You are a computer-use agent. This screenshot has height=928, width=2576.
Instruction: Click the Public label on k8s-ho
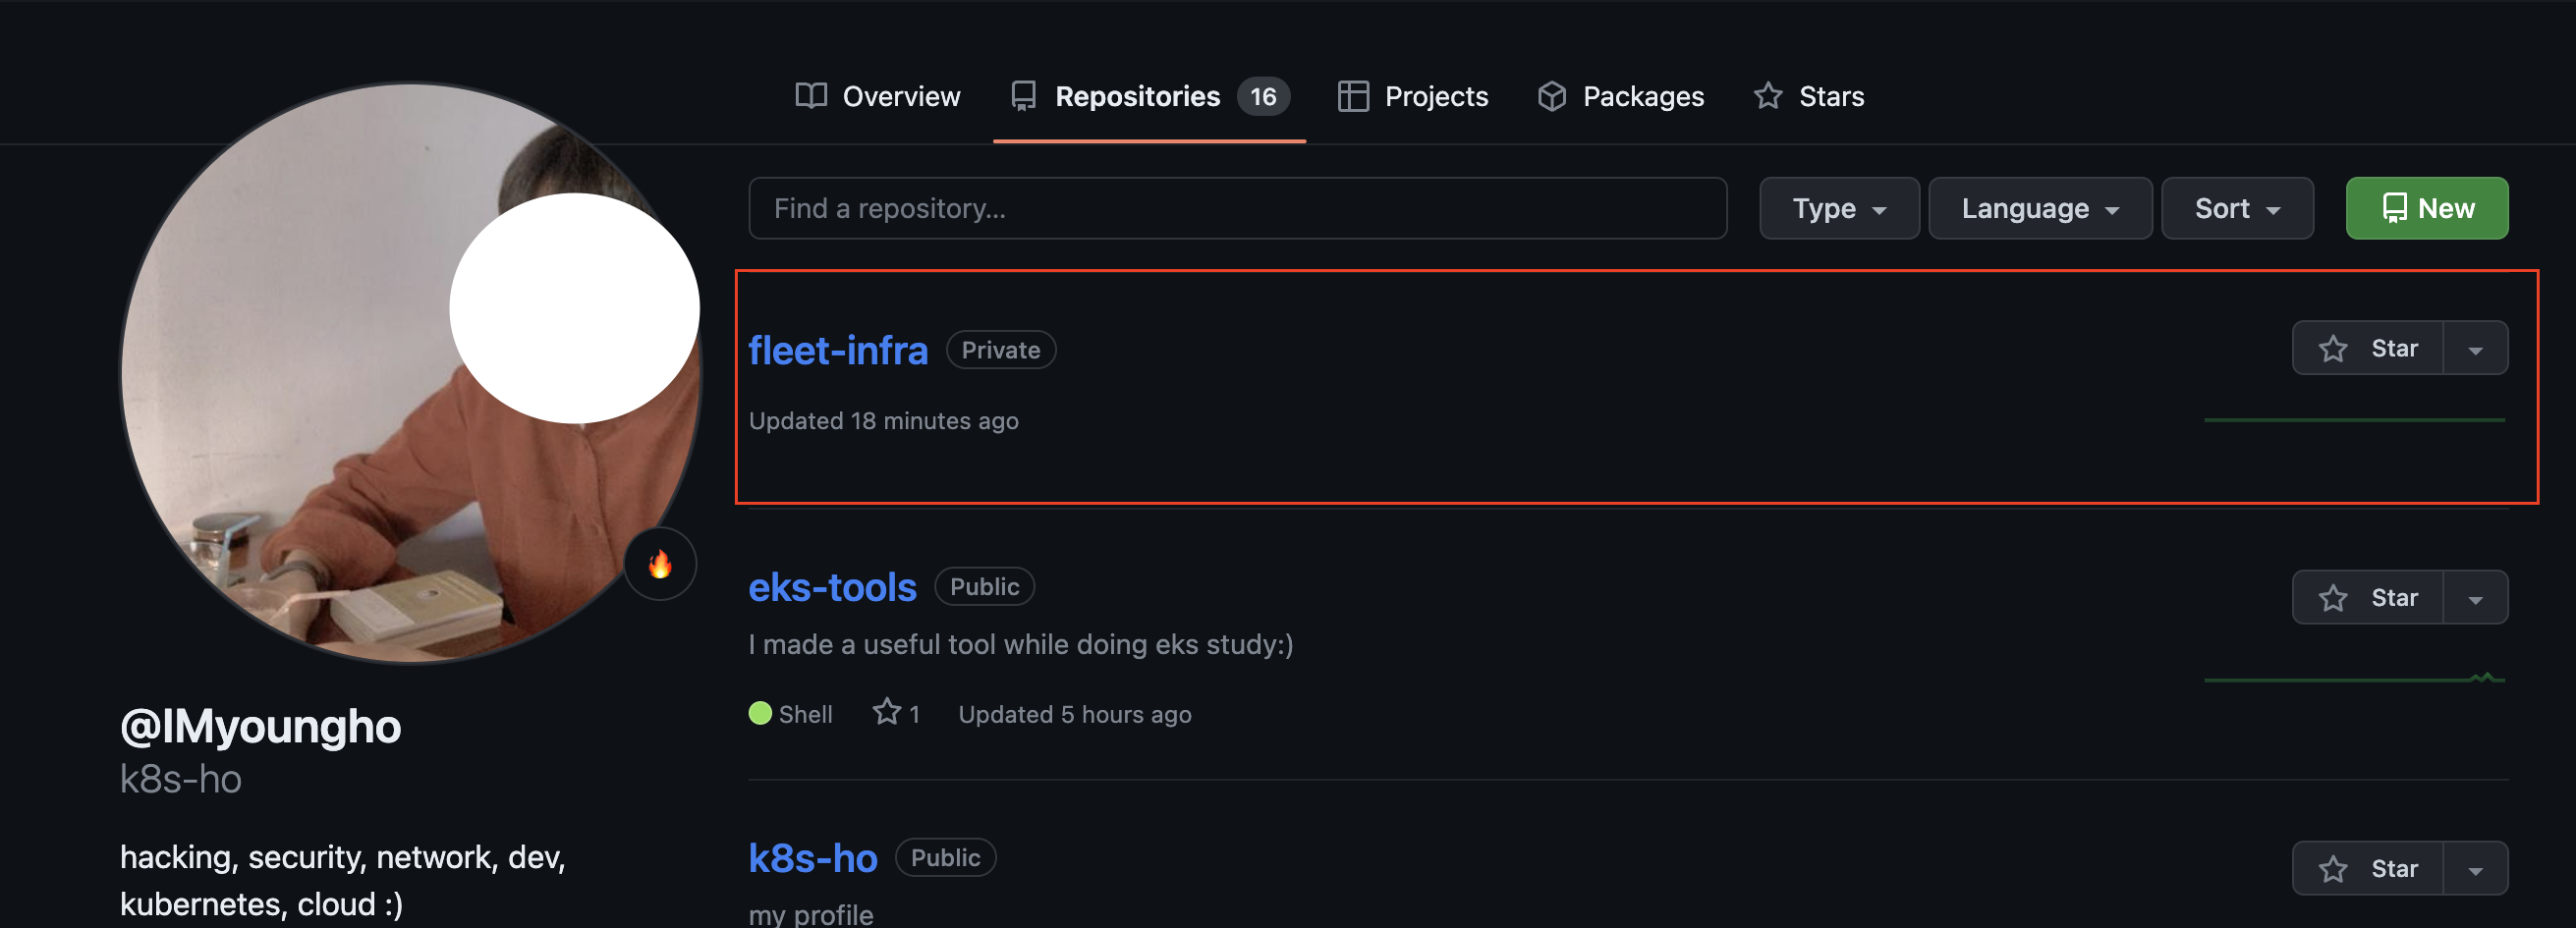[x=945, y=858]
